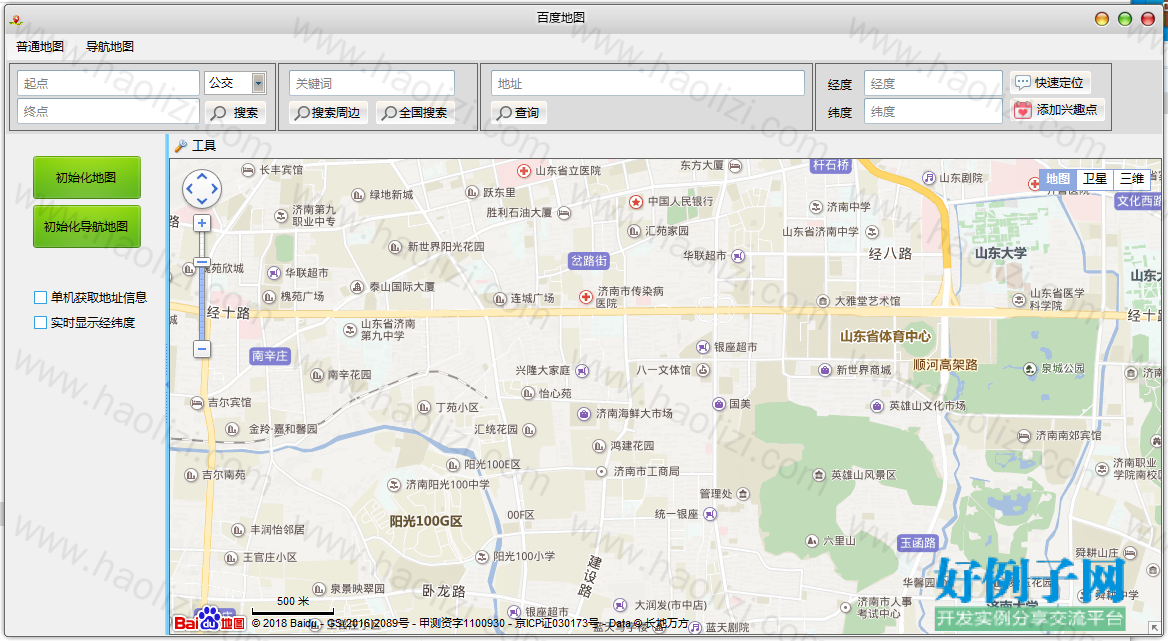Expand the 公交 transport mode dropdown

point(258,83)
